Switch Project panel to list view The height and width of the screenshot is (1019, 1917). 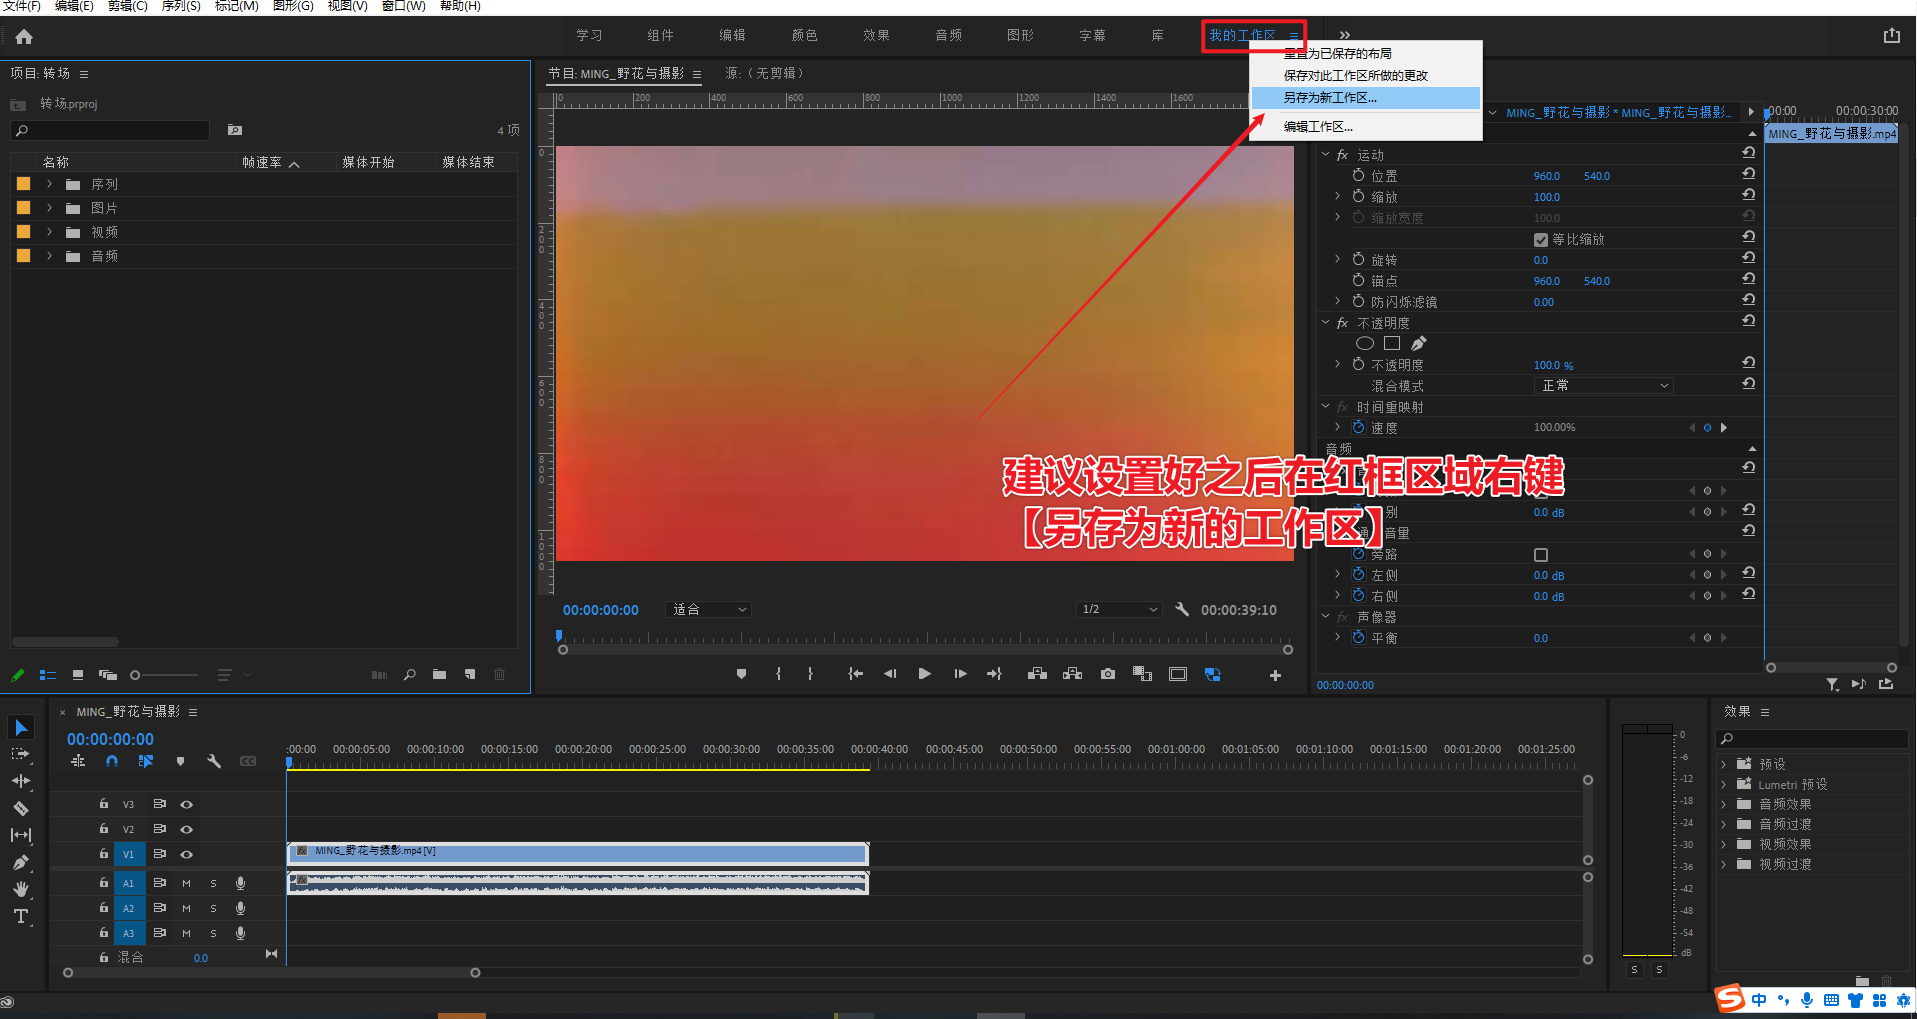(47, 675)
